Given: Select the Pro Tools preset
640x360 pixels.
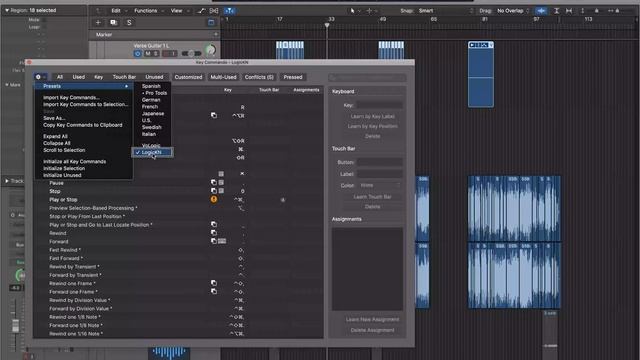Looking at the screenshot, I should [156, 93].
